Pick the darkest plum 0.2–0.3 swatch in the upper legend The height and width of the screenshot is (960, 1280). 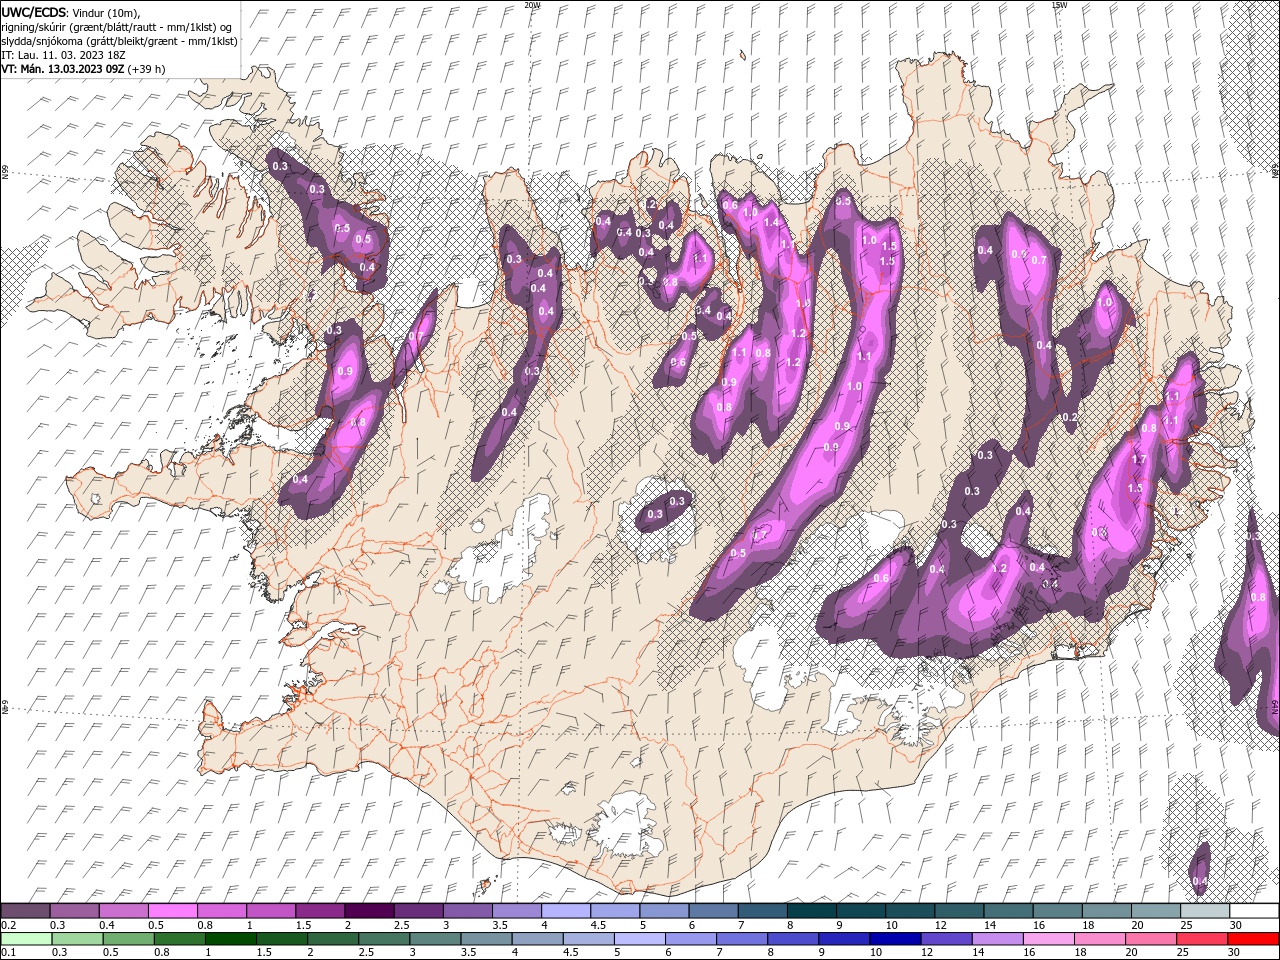click(26, 911)
